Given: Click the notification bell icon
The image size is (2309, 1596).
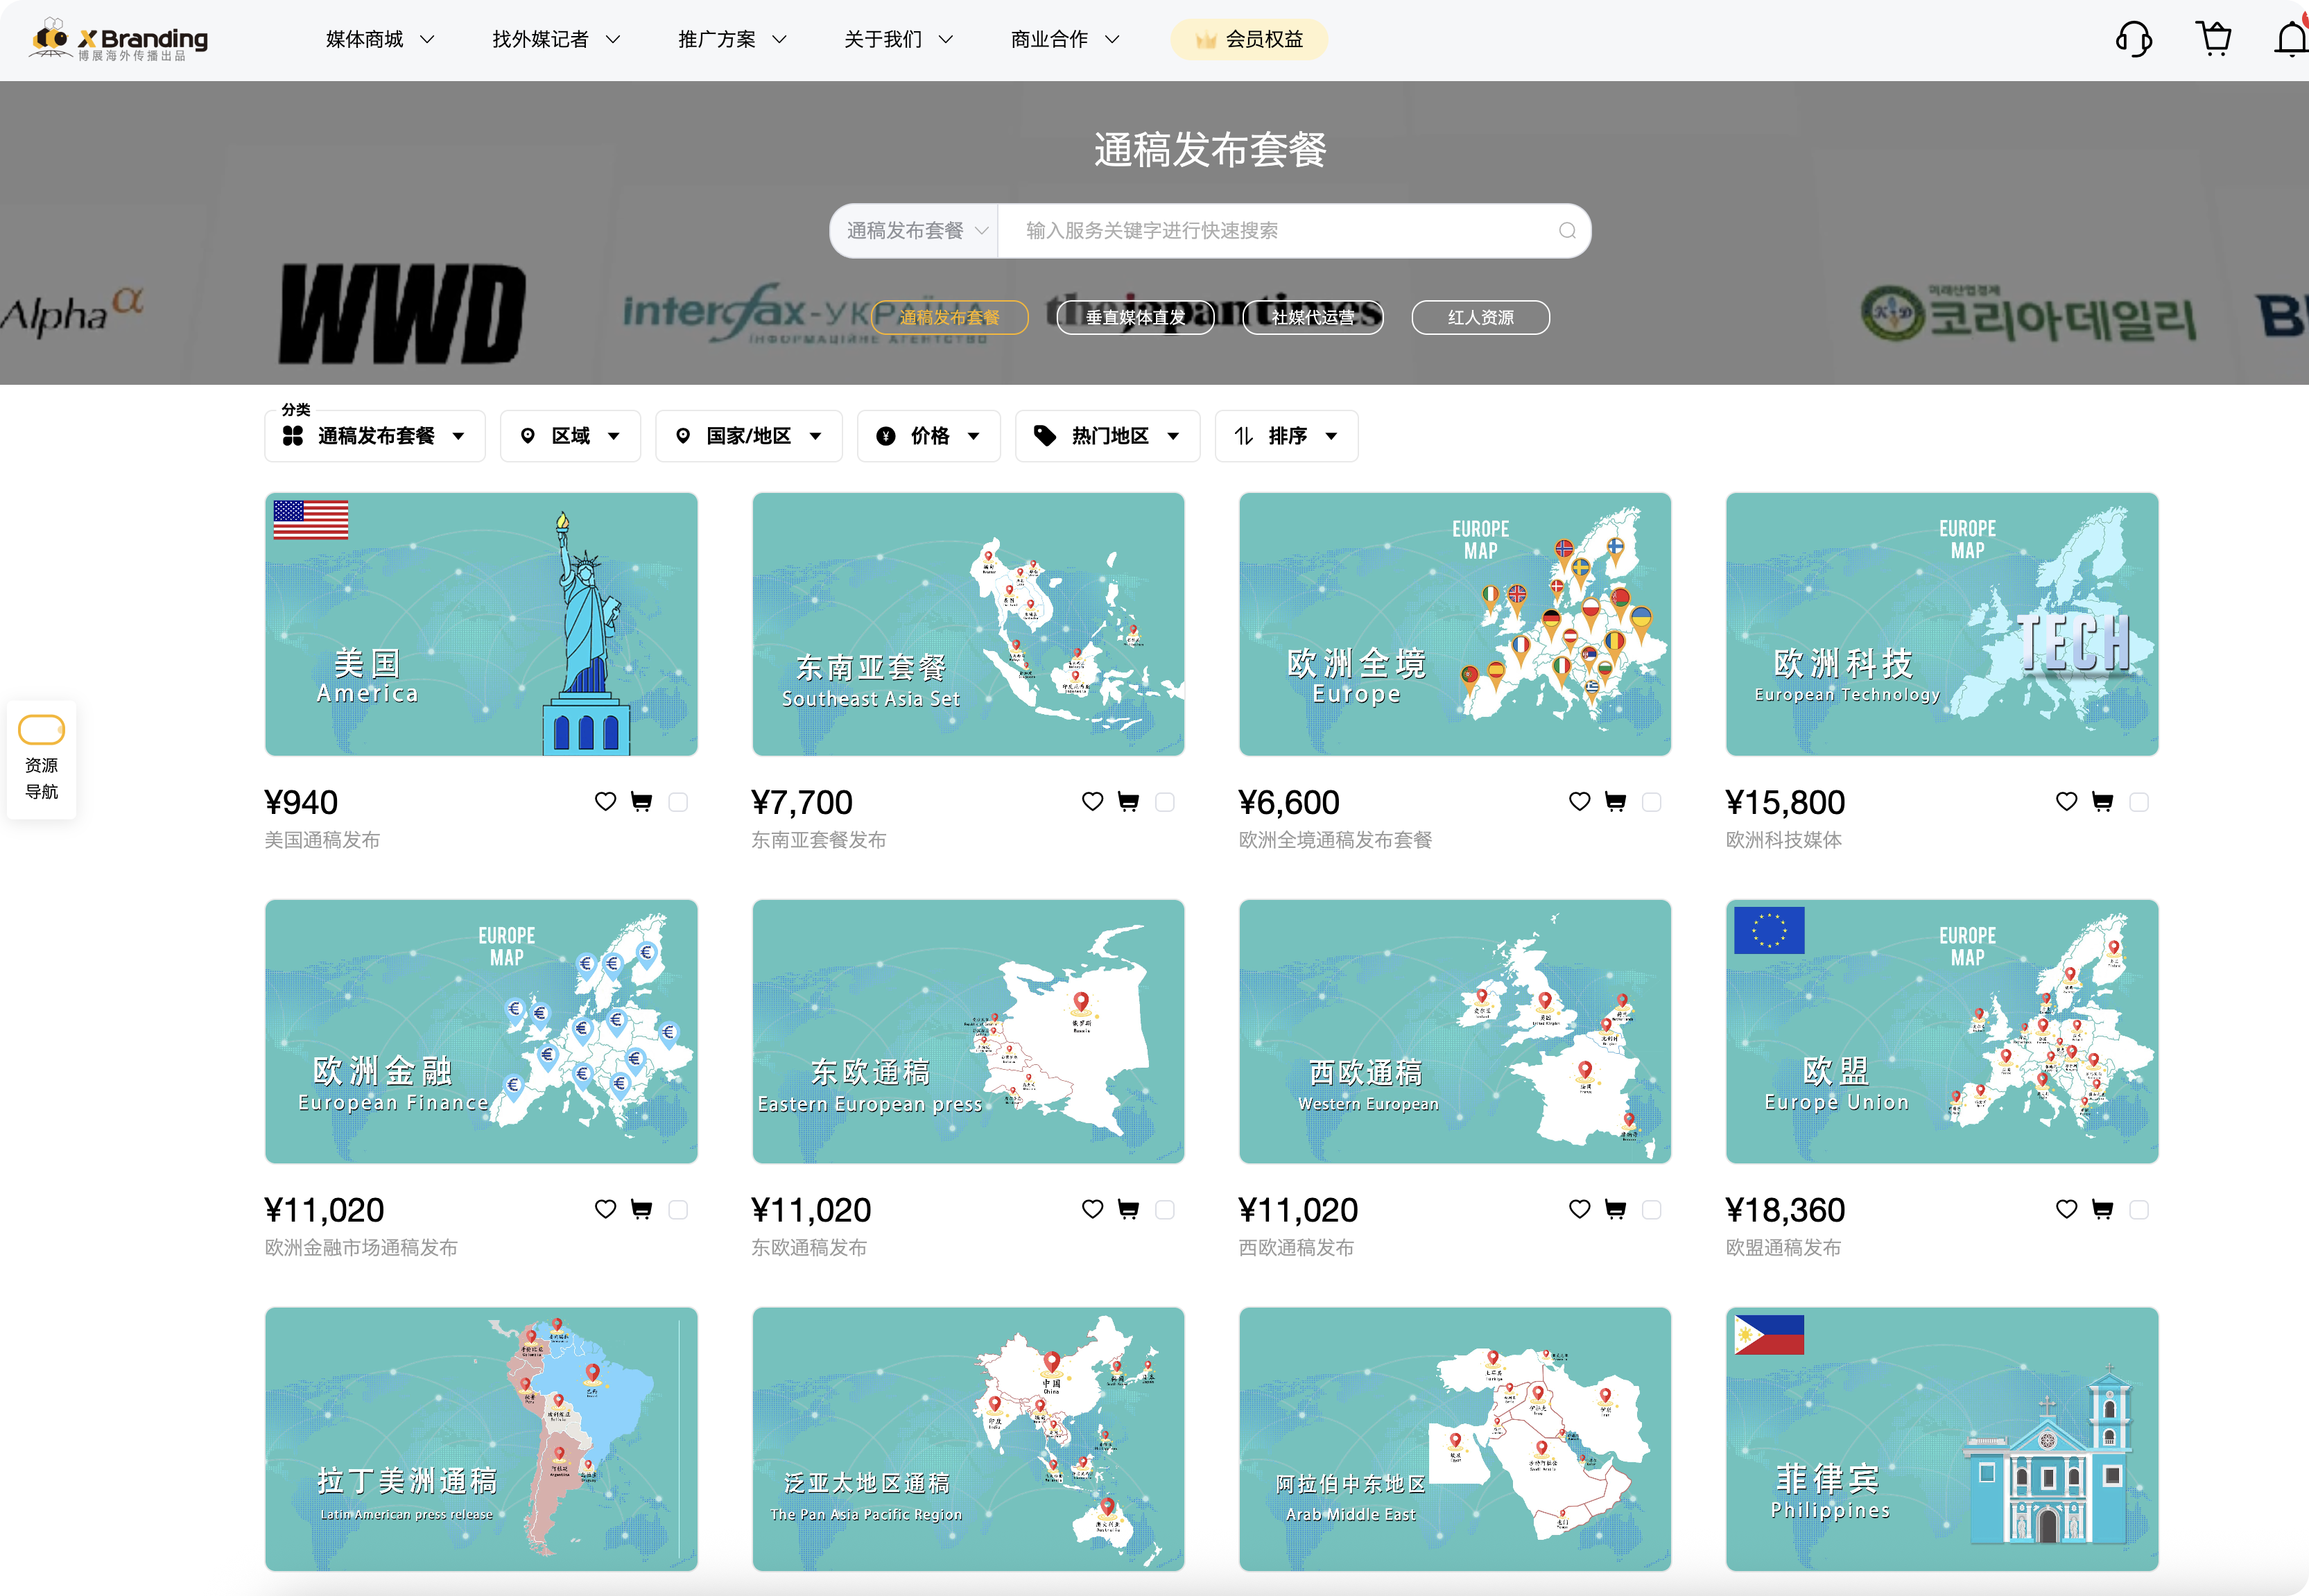Looking at the screenshot, I should [2291, 40].
